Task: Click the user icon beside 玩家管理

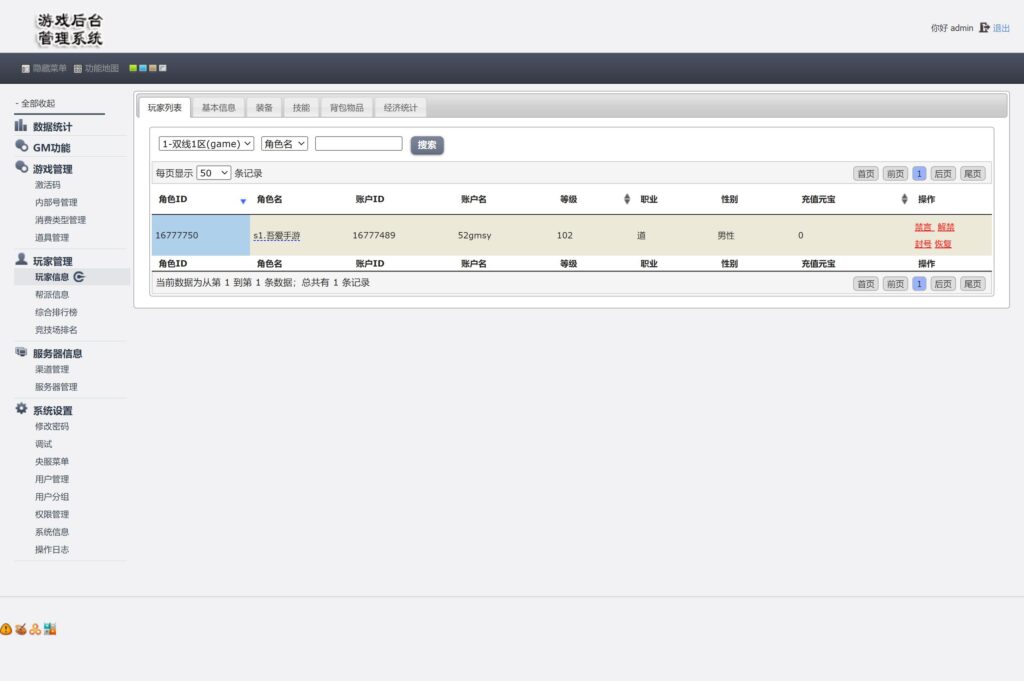Action: tap(21, 260)
